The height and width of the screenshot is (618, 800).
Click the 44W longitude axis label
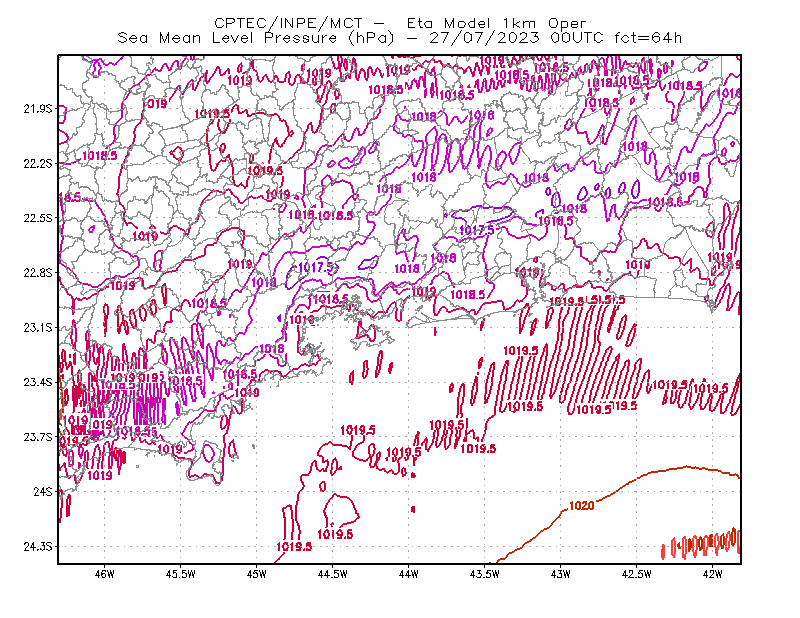click(x=408, y=574)
